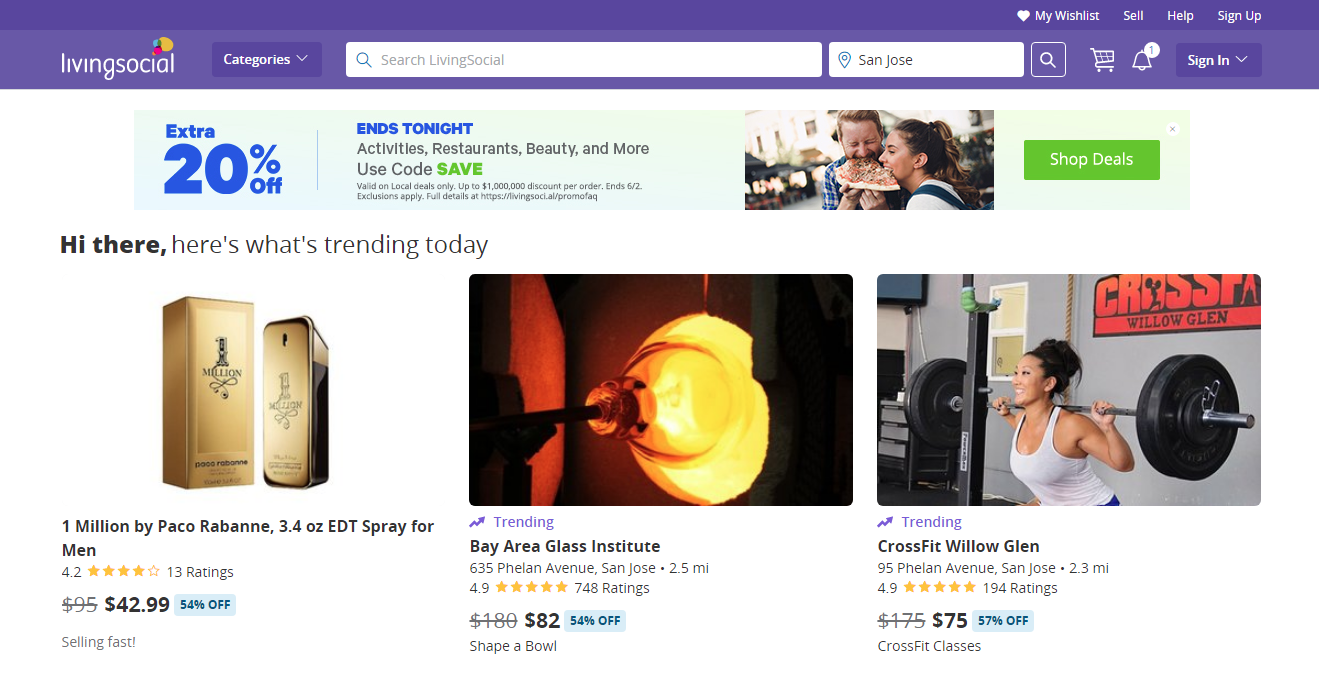
Task: Expand the Categories dropdown
Action: (x=266, y=60)
